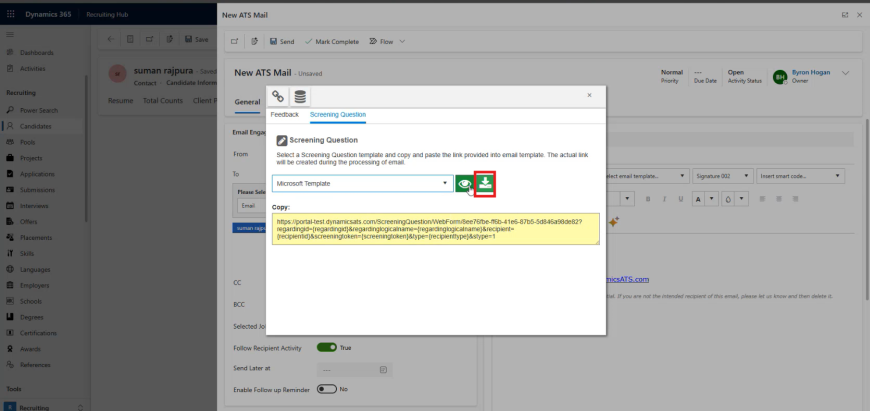Screen dimensions: 870x411
Task: Open the Signature 002 dropdown
Action: 724,176
